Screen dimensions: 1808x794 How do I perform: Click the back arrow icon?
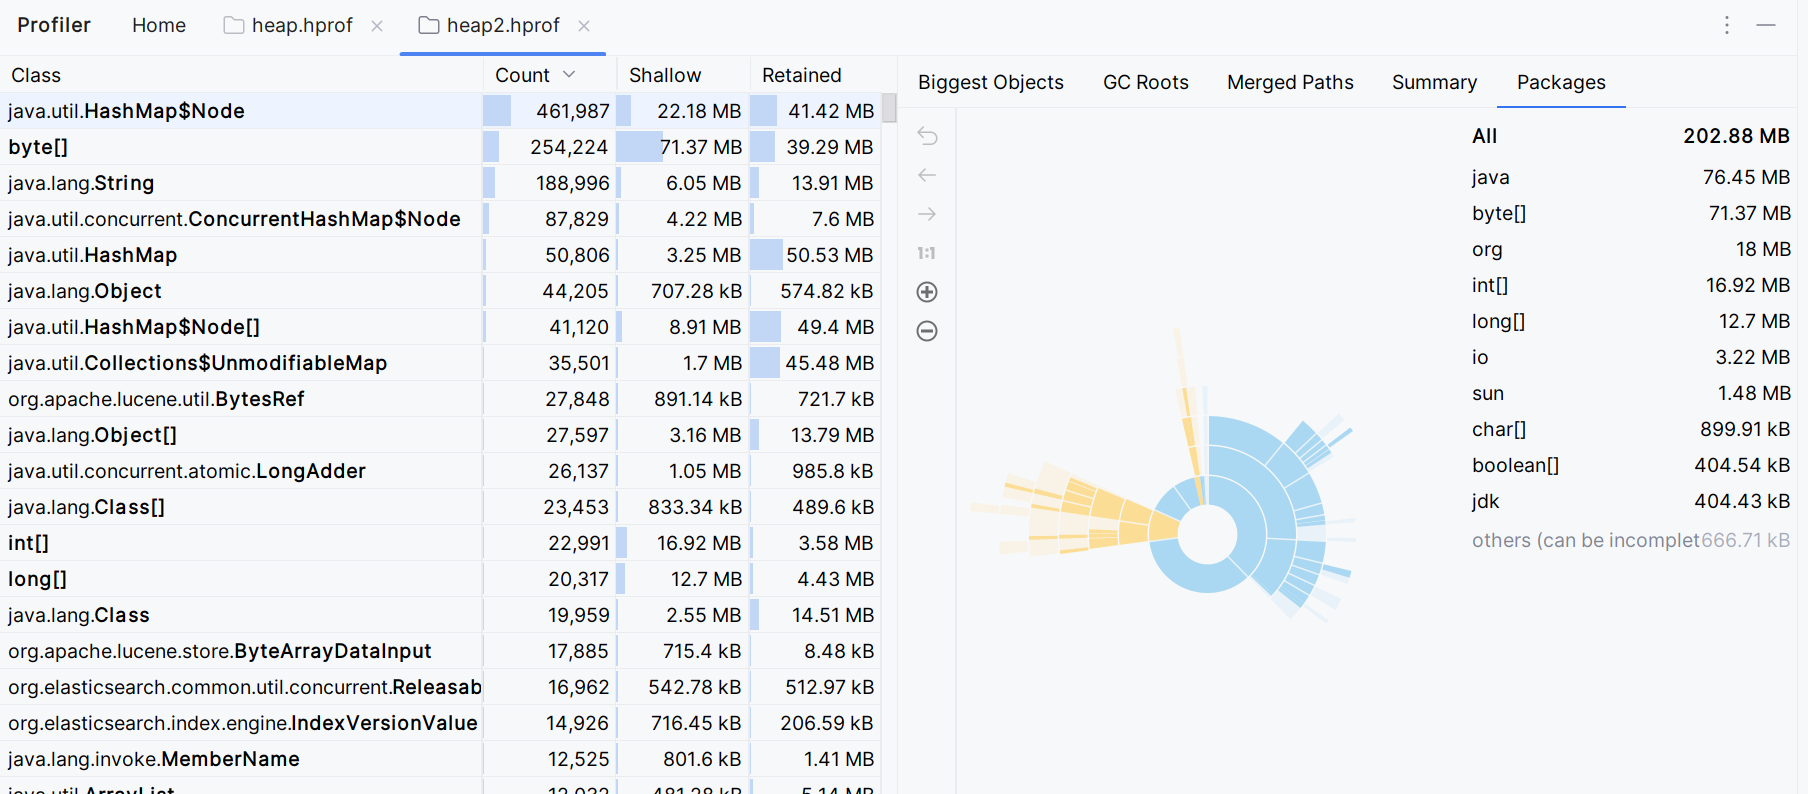927,175
